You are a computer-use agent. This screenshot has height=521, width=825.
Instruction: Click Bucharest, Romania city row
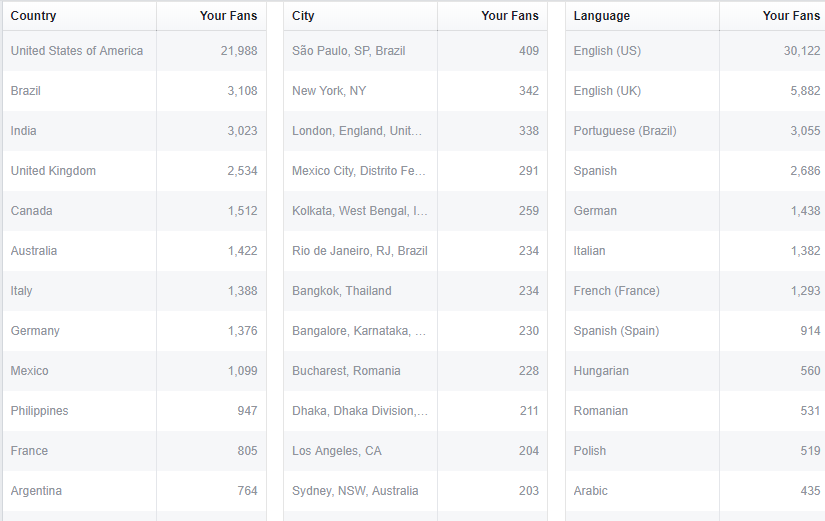click(346, 371)
